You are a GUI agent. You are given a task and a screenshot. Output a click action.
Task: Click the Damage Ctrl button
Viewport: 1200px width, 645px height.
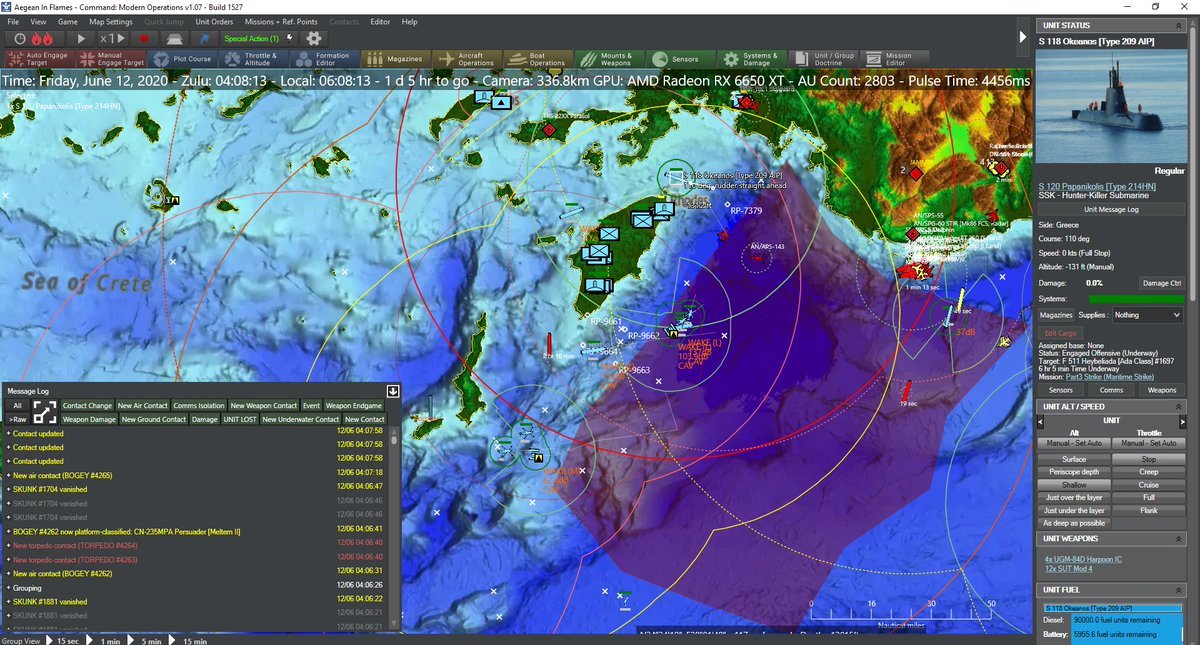pos(1162,284)
